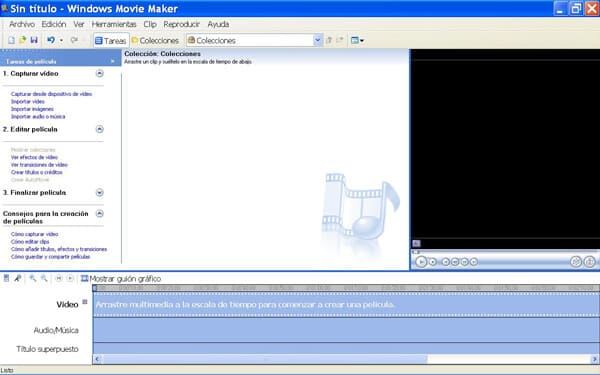
Task: Open Cómo añadir títulos, efectos y transiciones tip
Action: point(59,249)
